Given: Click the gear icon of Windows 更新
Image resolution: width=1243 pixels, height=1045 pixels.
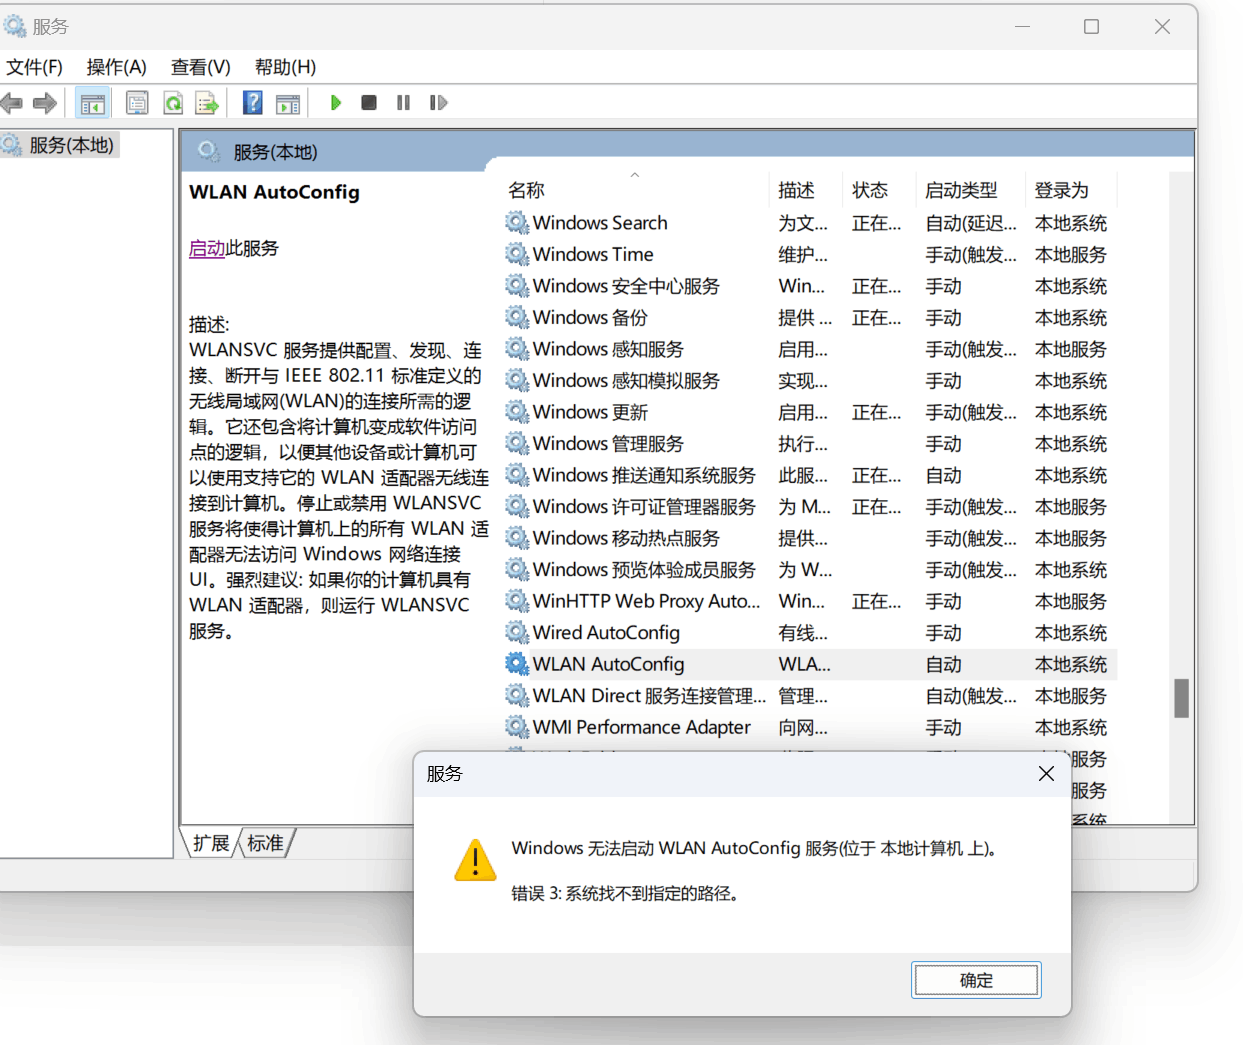Looking at the screenshot, I should pyautogui.click(x=516, y=412).
